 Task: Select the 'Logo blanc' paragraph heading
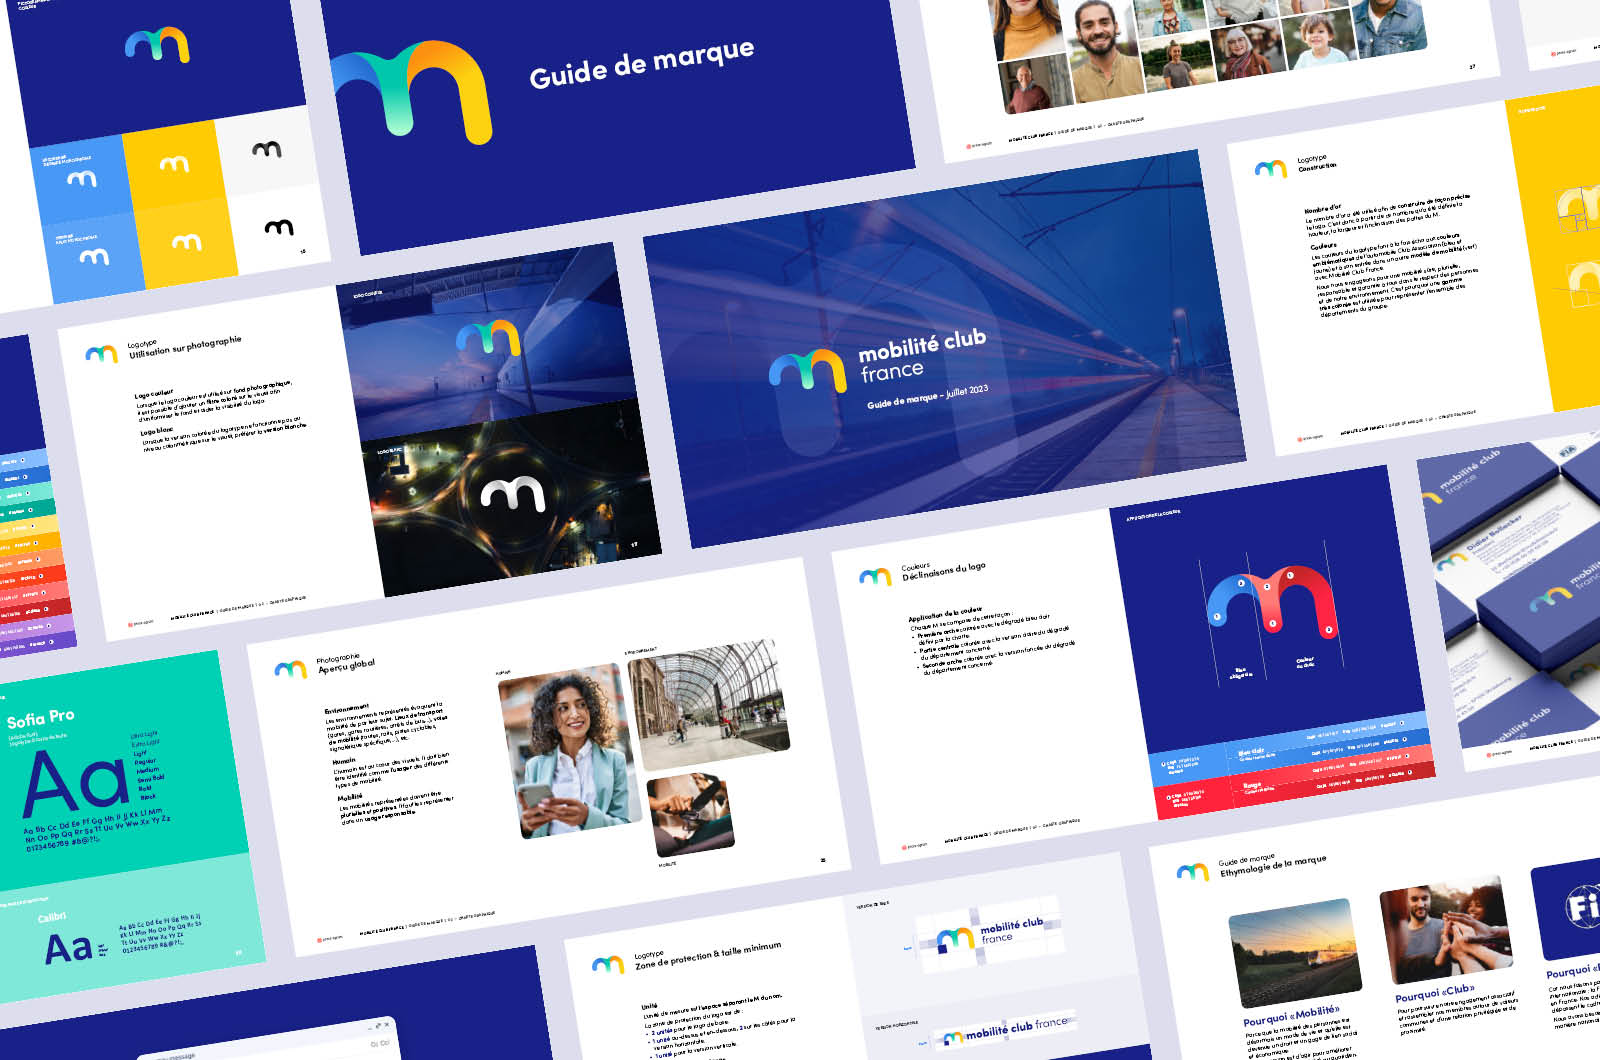coord(157,431)
